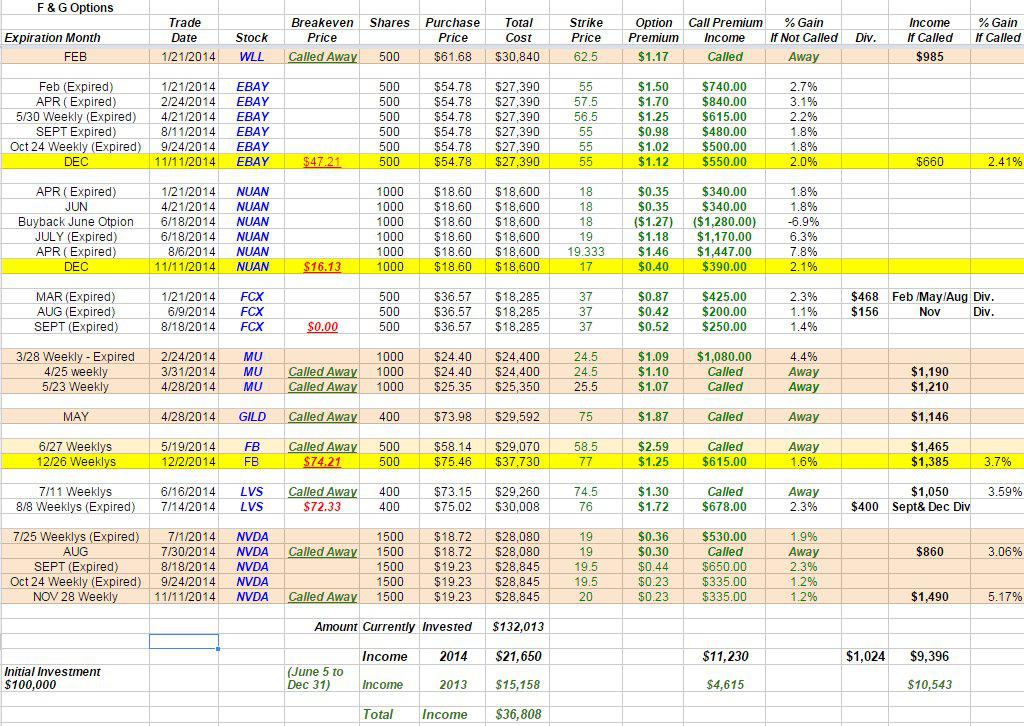
Task: Select the 'Sept& Dec Div' note cell
Action: pyautogui.click(x=931, y=507)
